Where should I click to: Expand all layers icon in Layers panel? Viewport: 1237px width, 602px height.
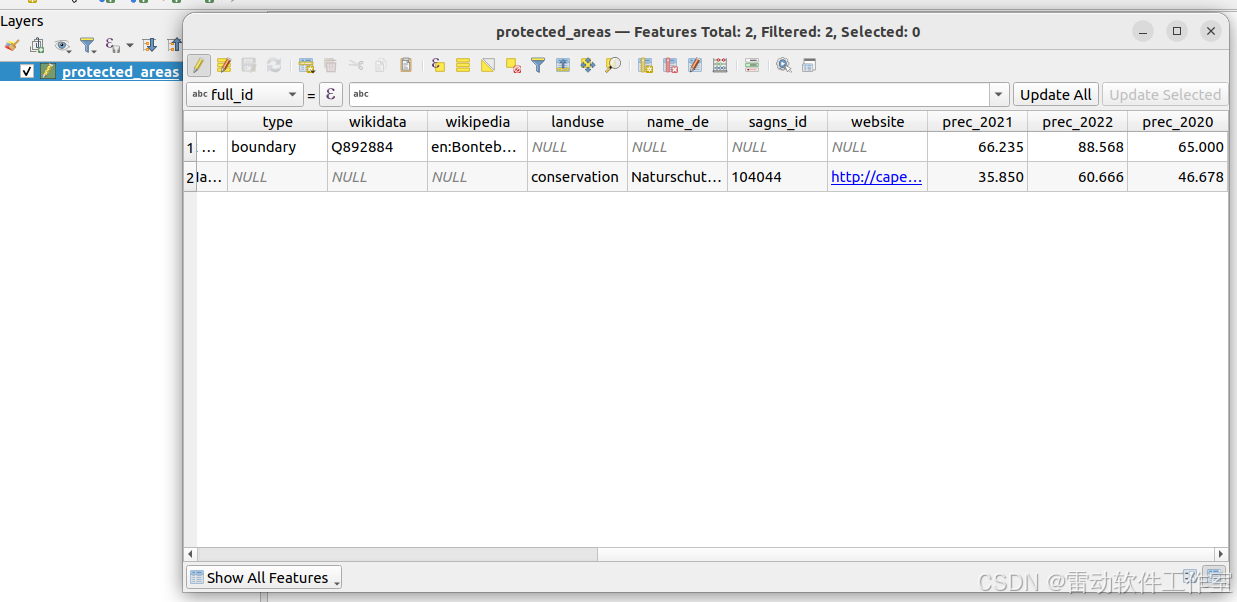click(150, 45)
